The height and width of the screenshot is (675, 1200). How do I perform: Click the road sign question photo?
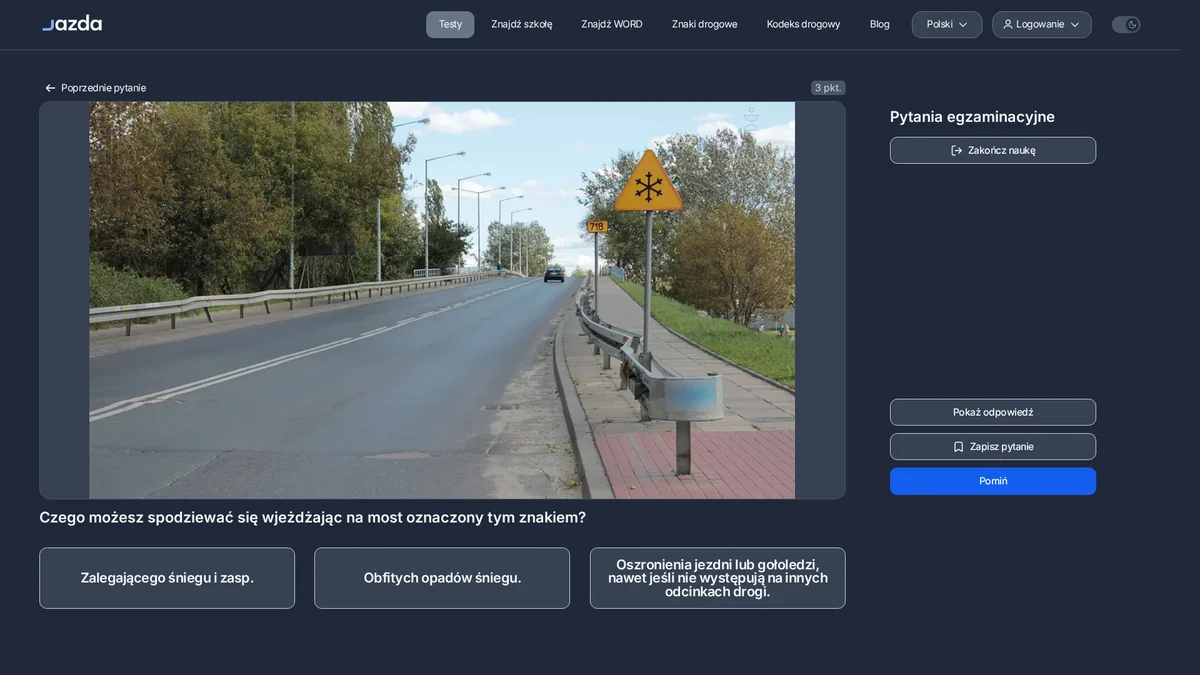(442, 300)
